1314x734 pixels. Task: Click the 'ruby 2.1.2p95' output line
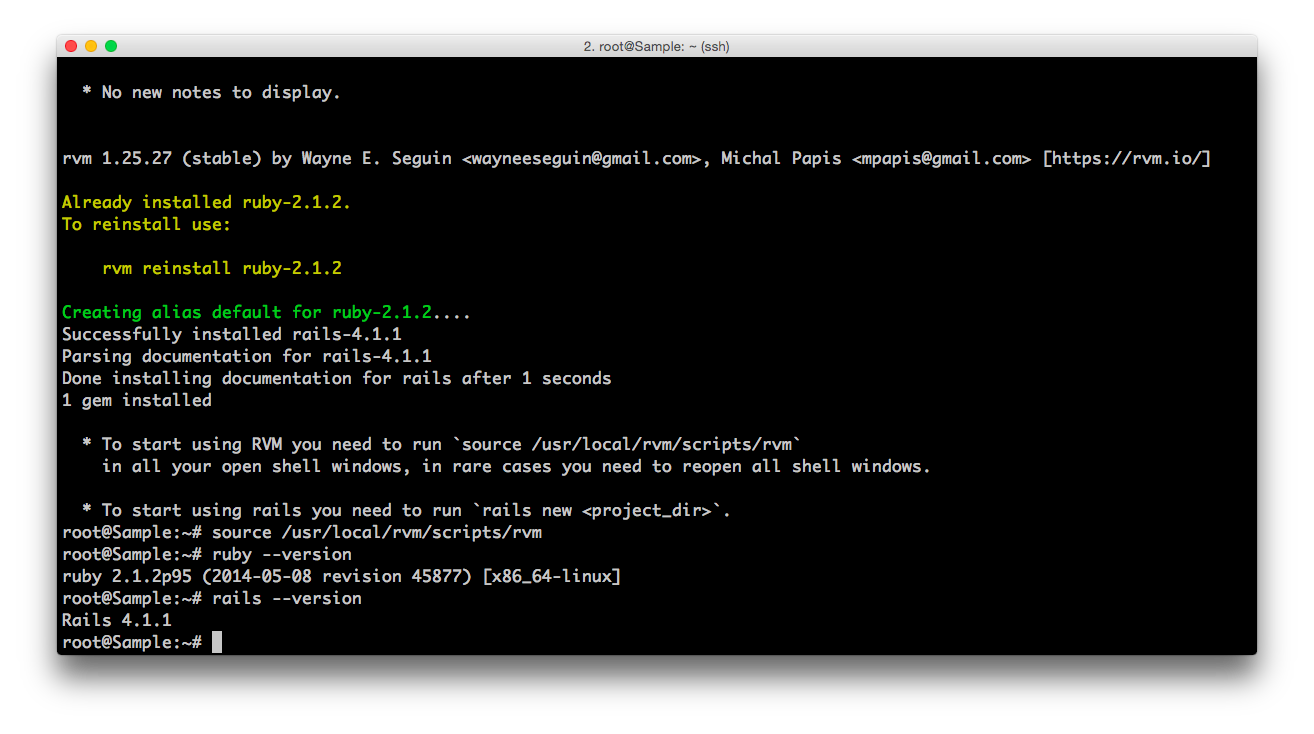click(342, 576)
